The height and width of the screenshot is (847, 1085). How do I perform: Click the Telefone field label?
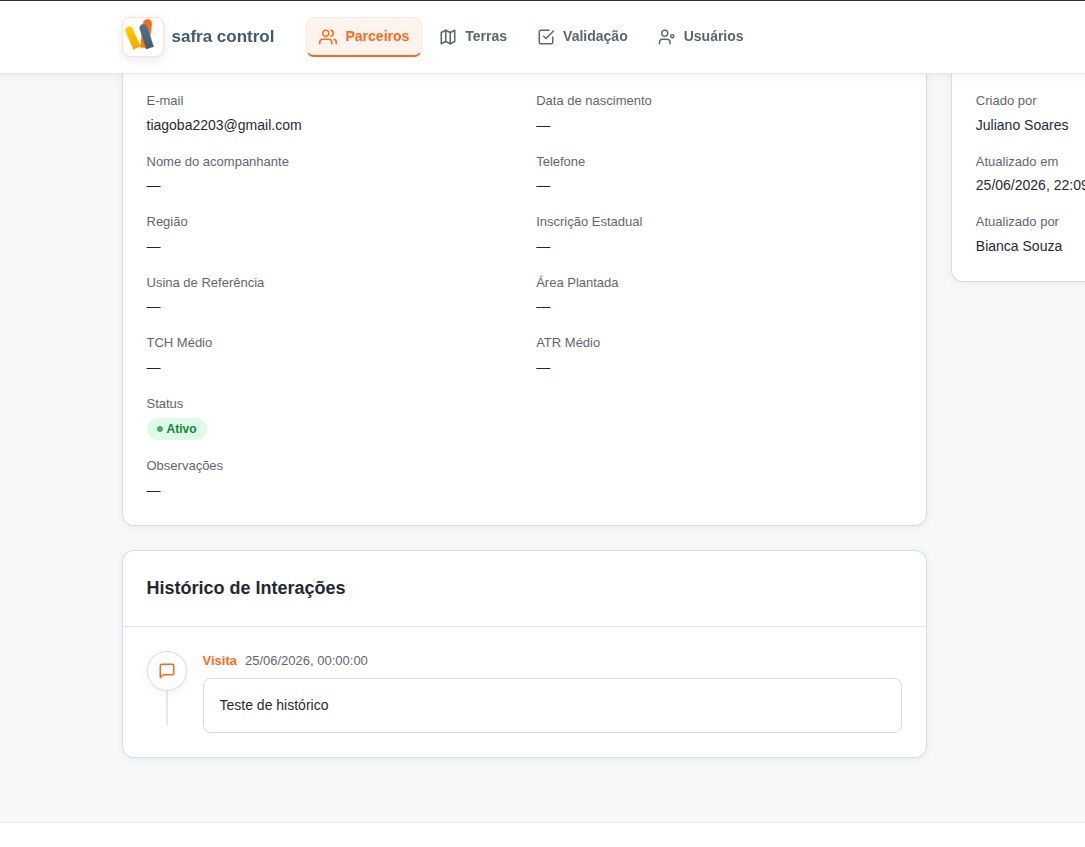pos(560,162)
